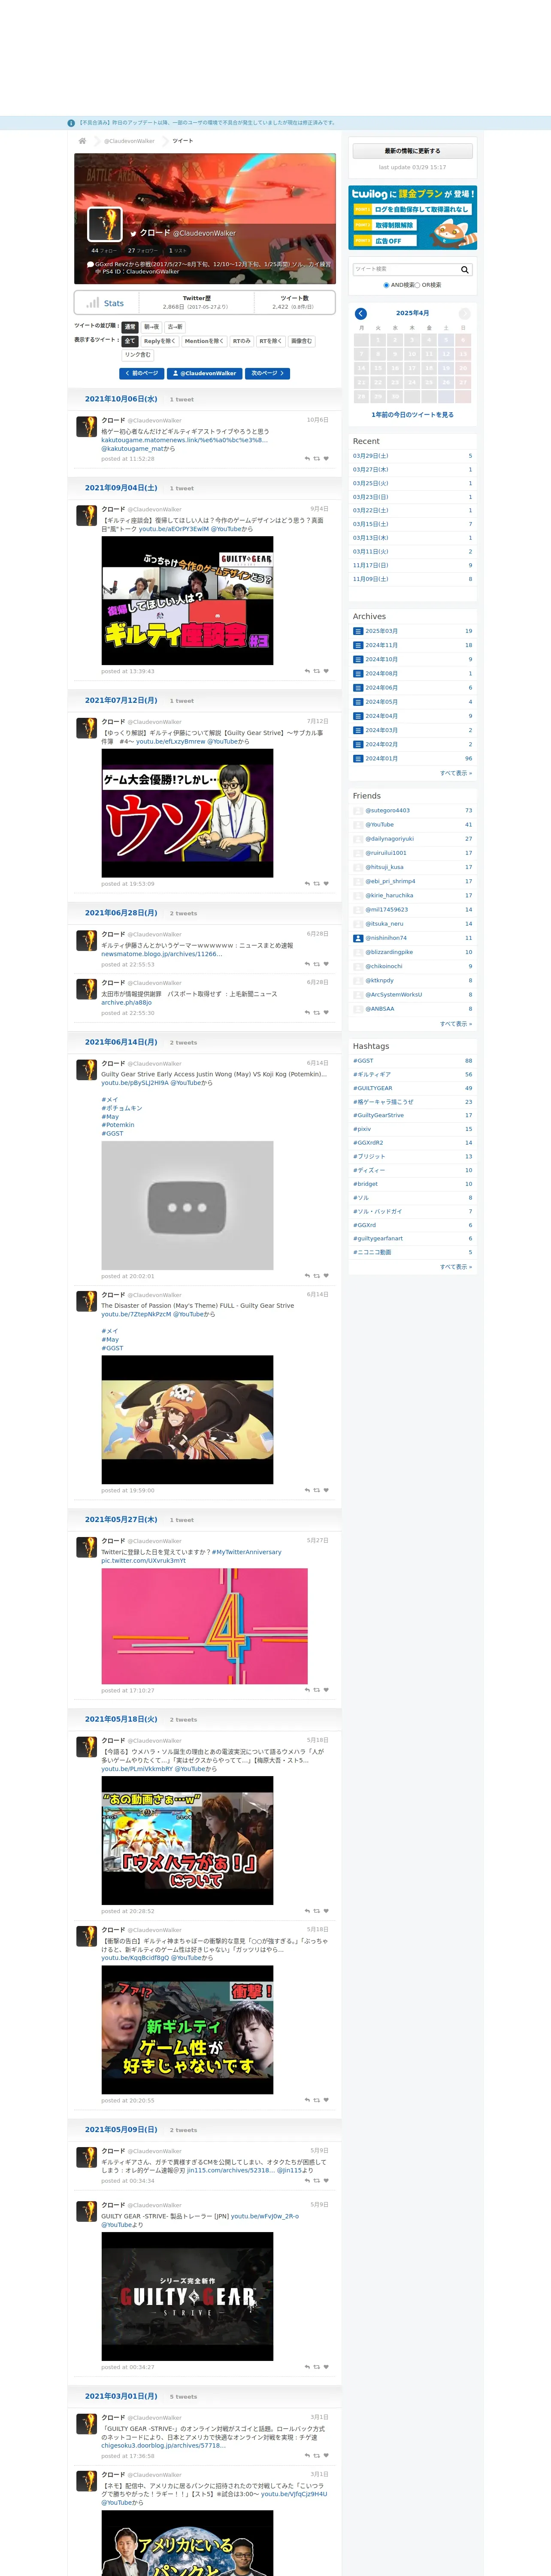Click heart icon on 2021年07月12日 tweet
Image resolution: width=551 pixels, height=2576 pixels.
click(326, 884)
